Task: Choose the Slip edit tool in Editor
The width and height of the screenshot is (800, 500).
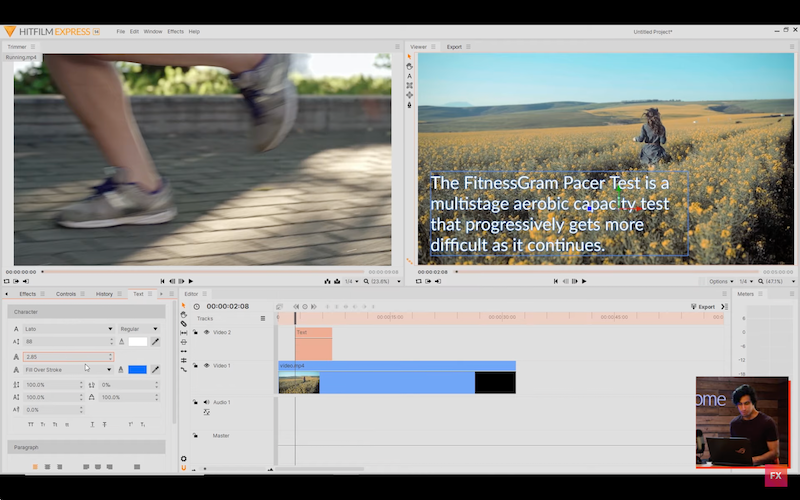Action: click(184, 333)
